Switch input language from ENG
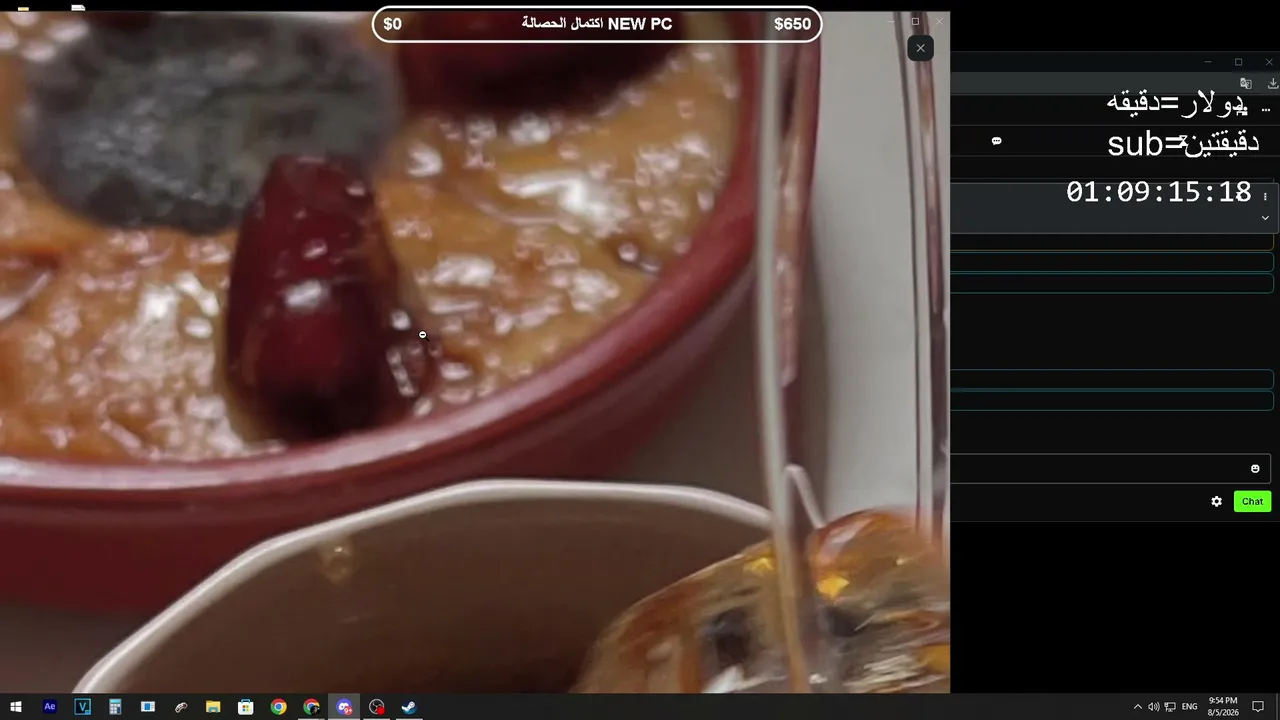Viewport: 1280px width, 720px height. [x=1190, y=707]
